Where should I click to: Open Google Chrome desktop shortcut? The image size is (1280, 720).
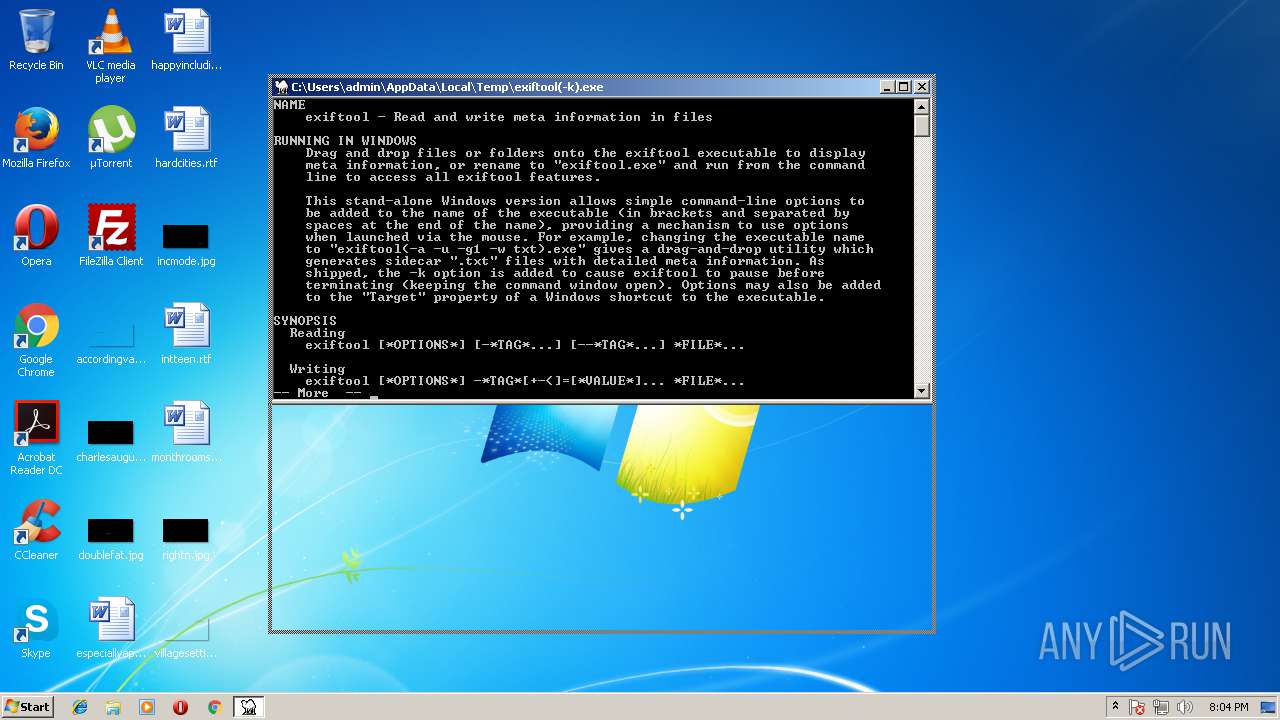tap(36, 340)
